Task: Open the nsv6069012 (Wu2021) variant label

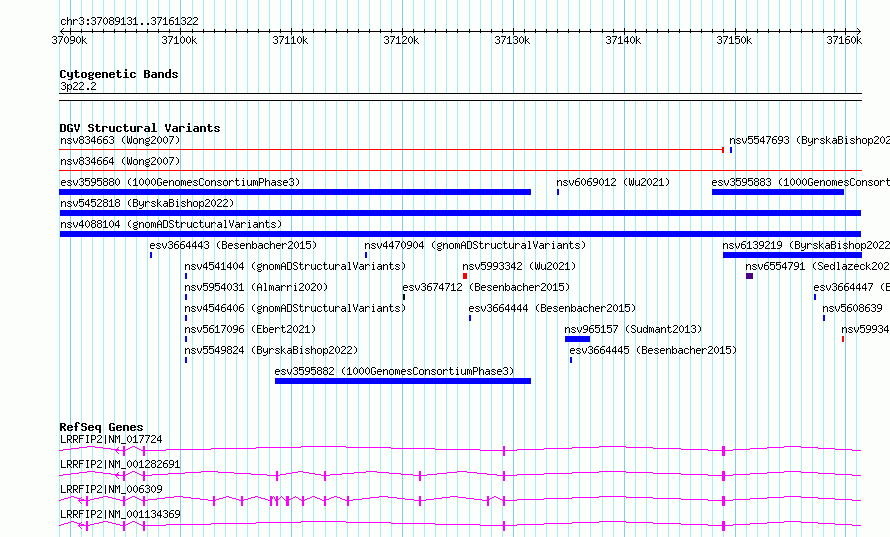Action: (x=613, y=182)
